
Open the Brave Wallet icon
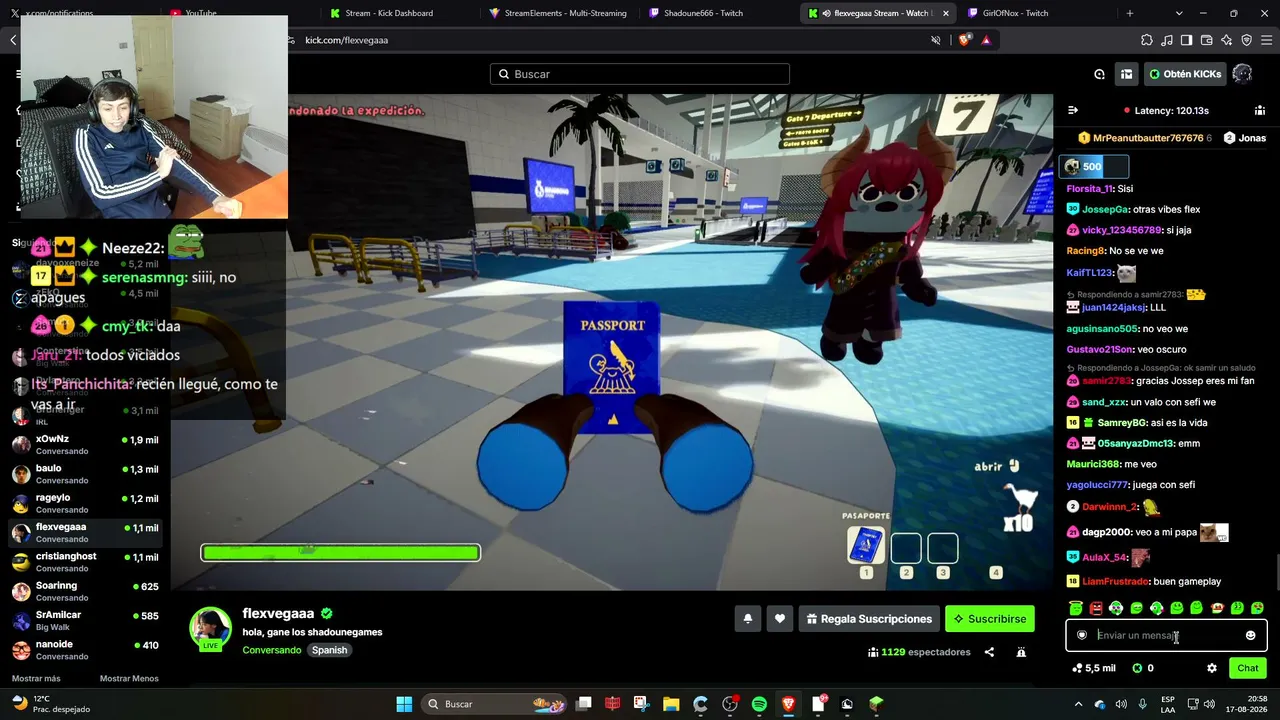tap(1206, 40)
